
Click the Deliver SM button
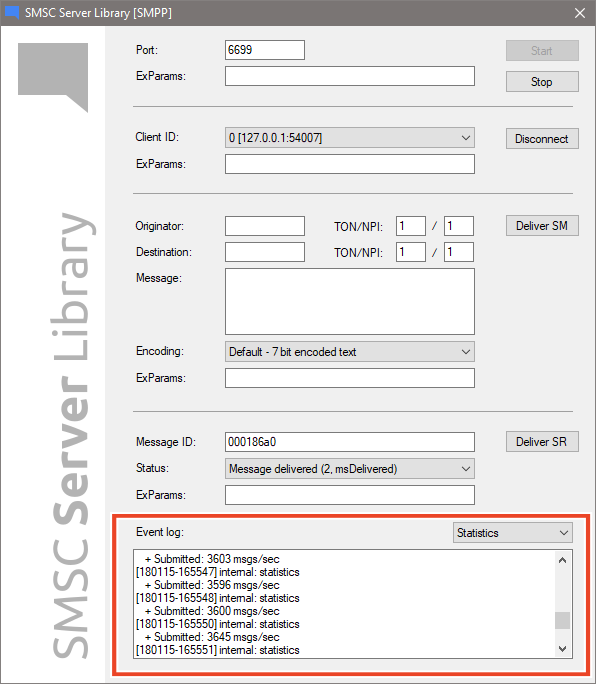click(542, 226)
